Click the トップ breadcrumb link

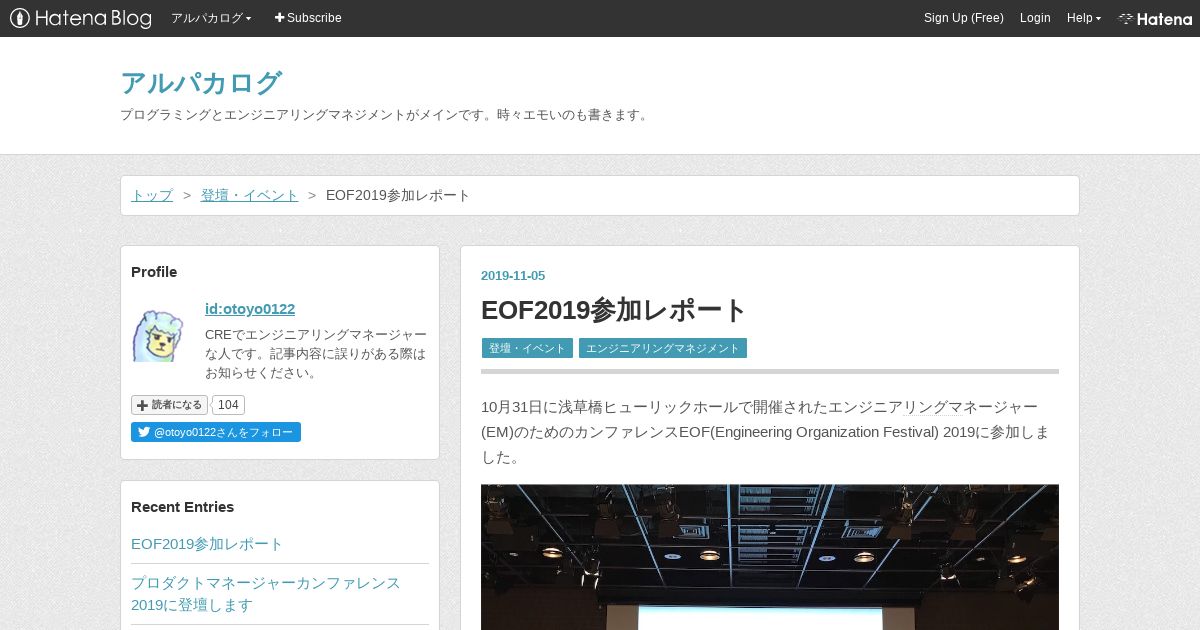click(x=152, y=195)
